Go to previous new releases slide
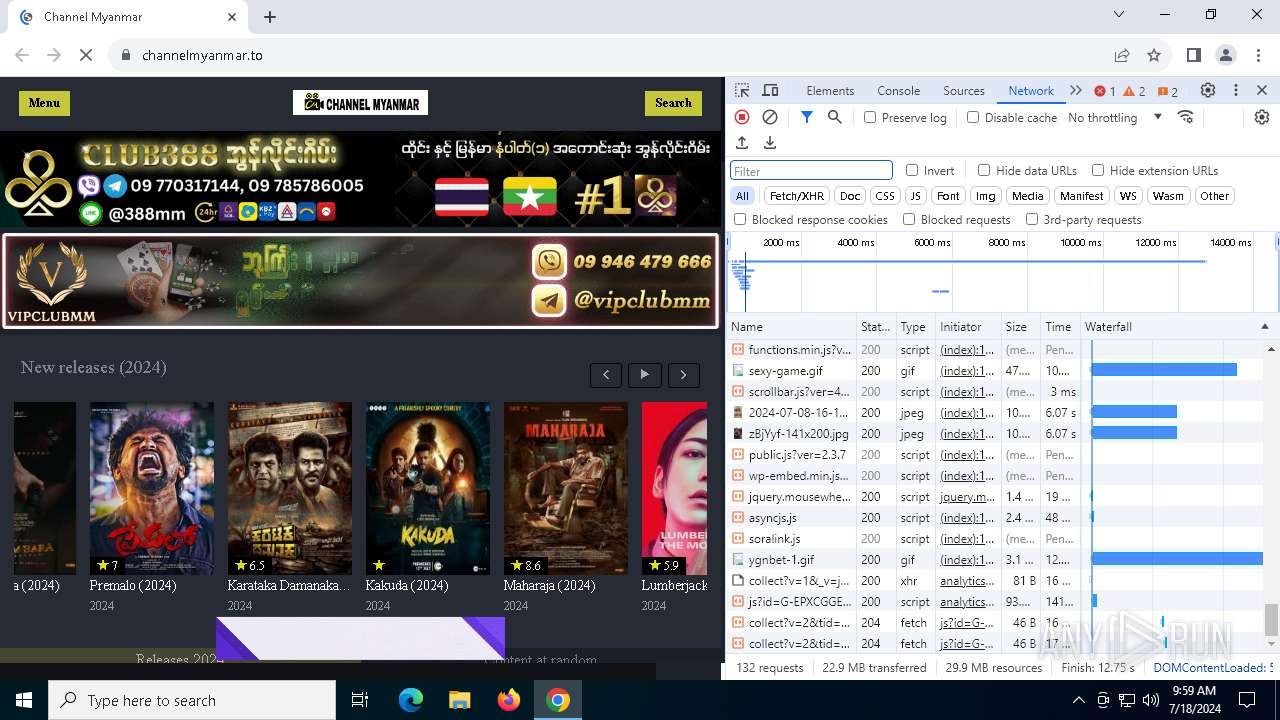Screen dimensions: 1280x720 coord(606,375)
